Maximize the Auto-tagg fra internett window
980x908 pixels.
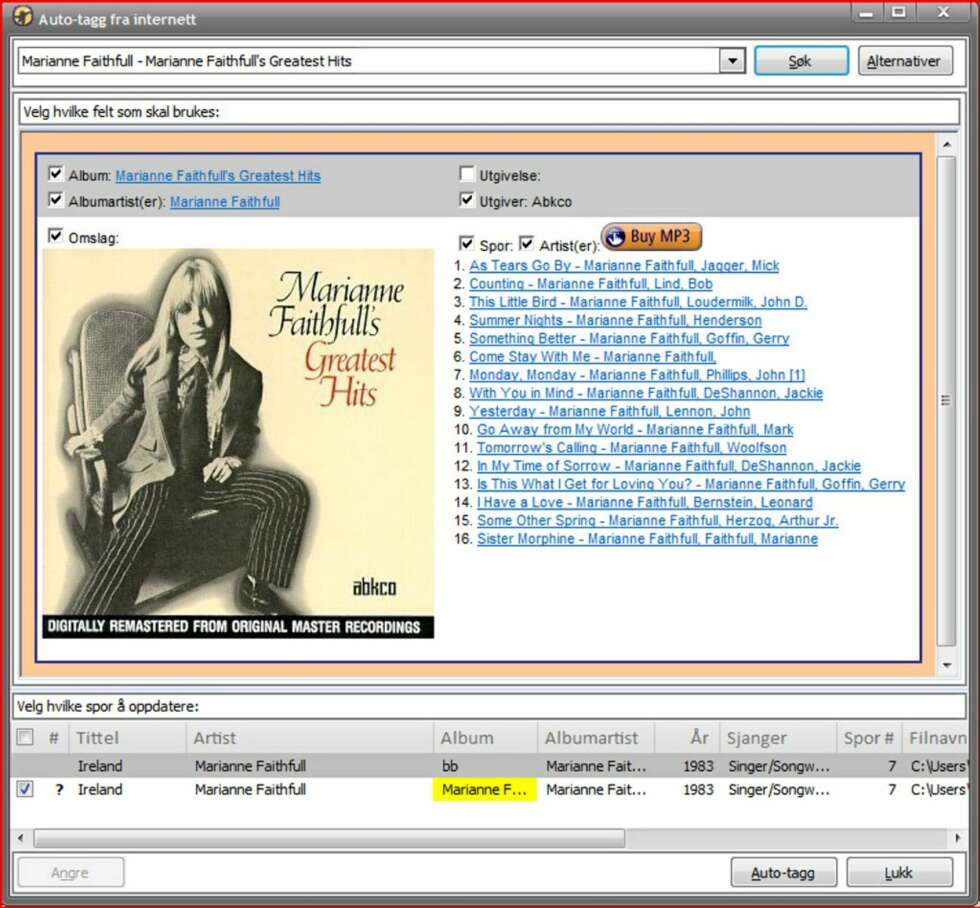(898, 12)
